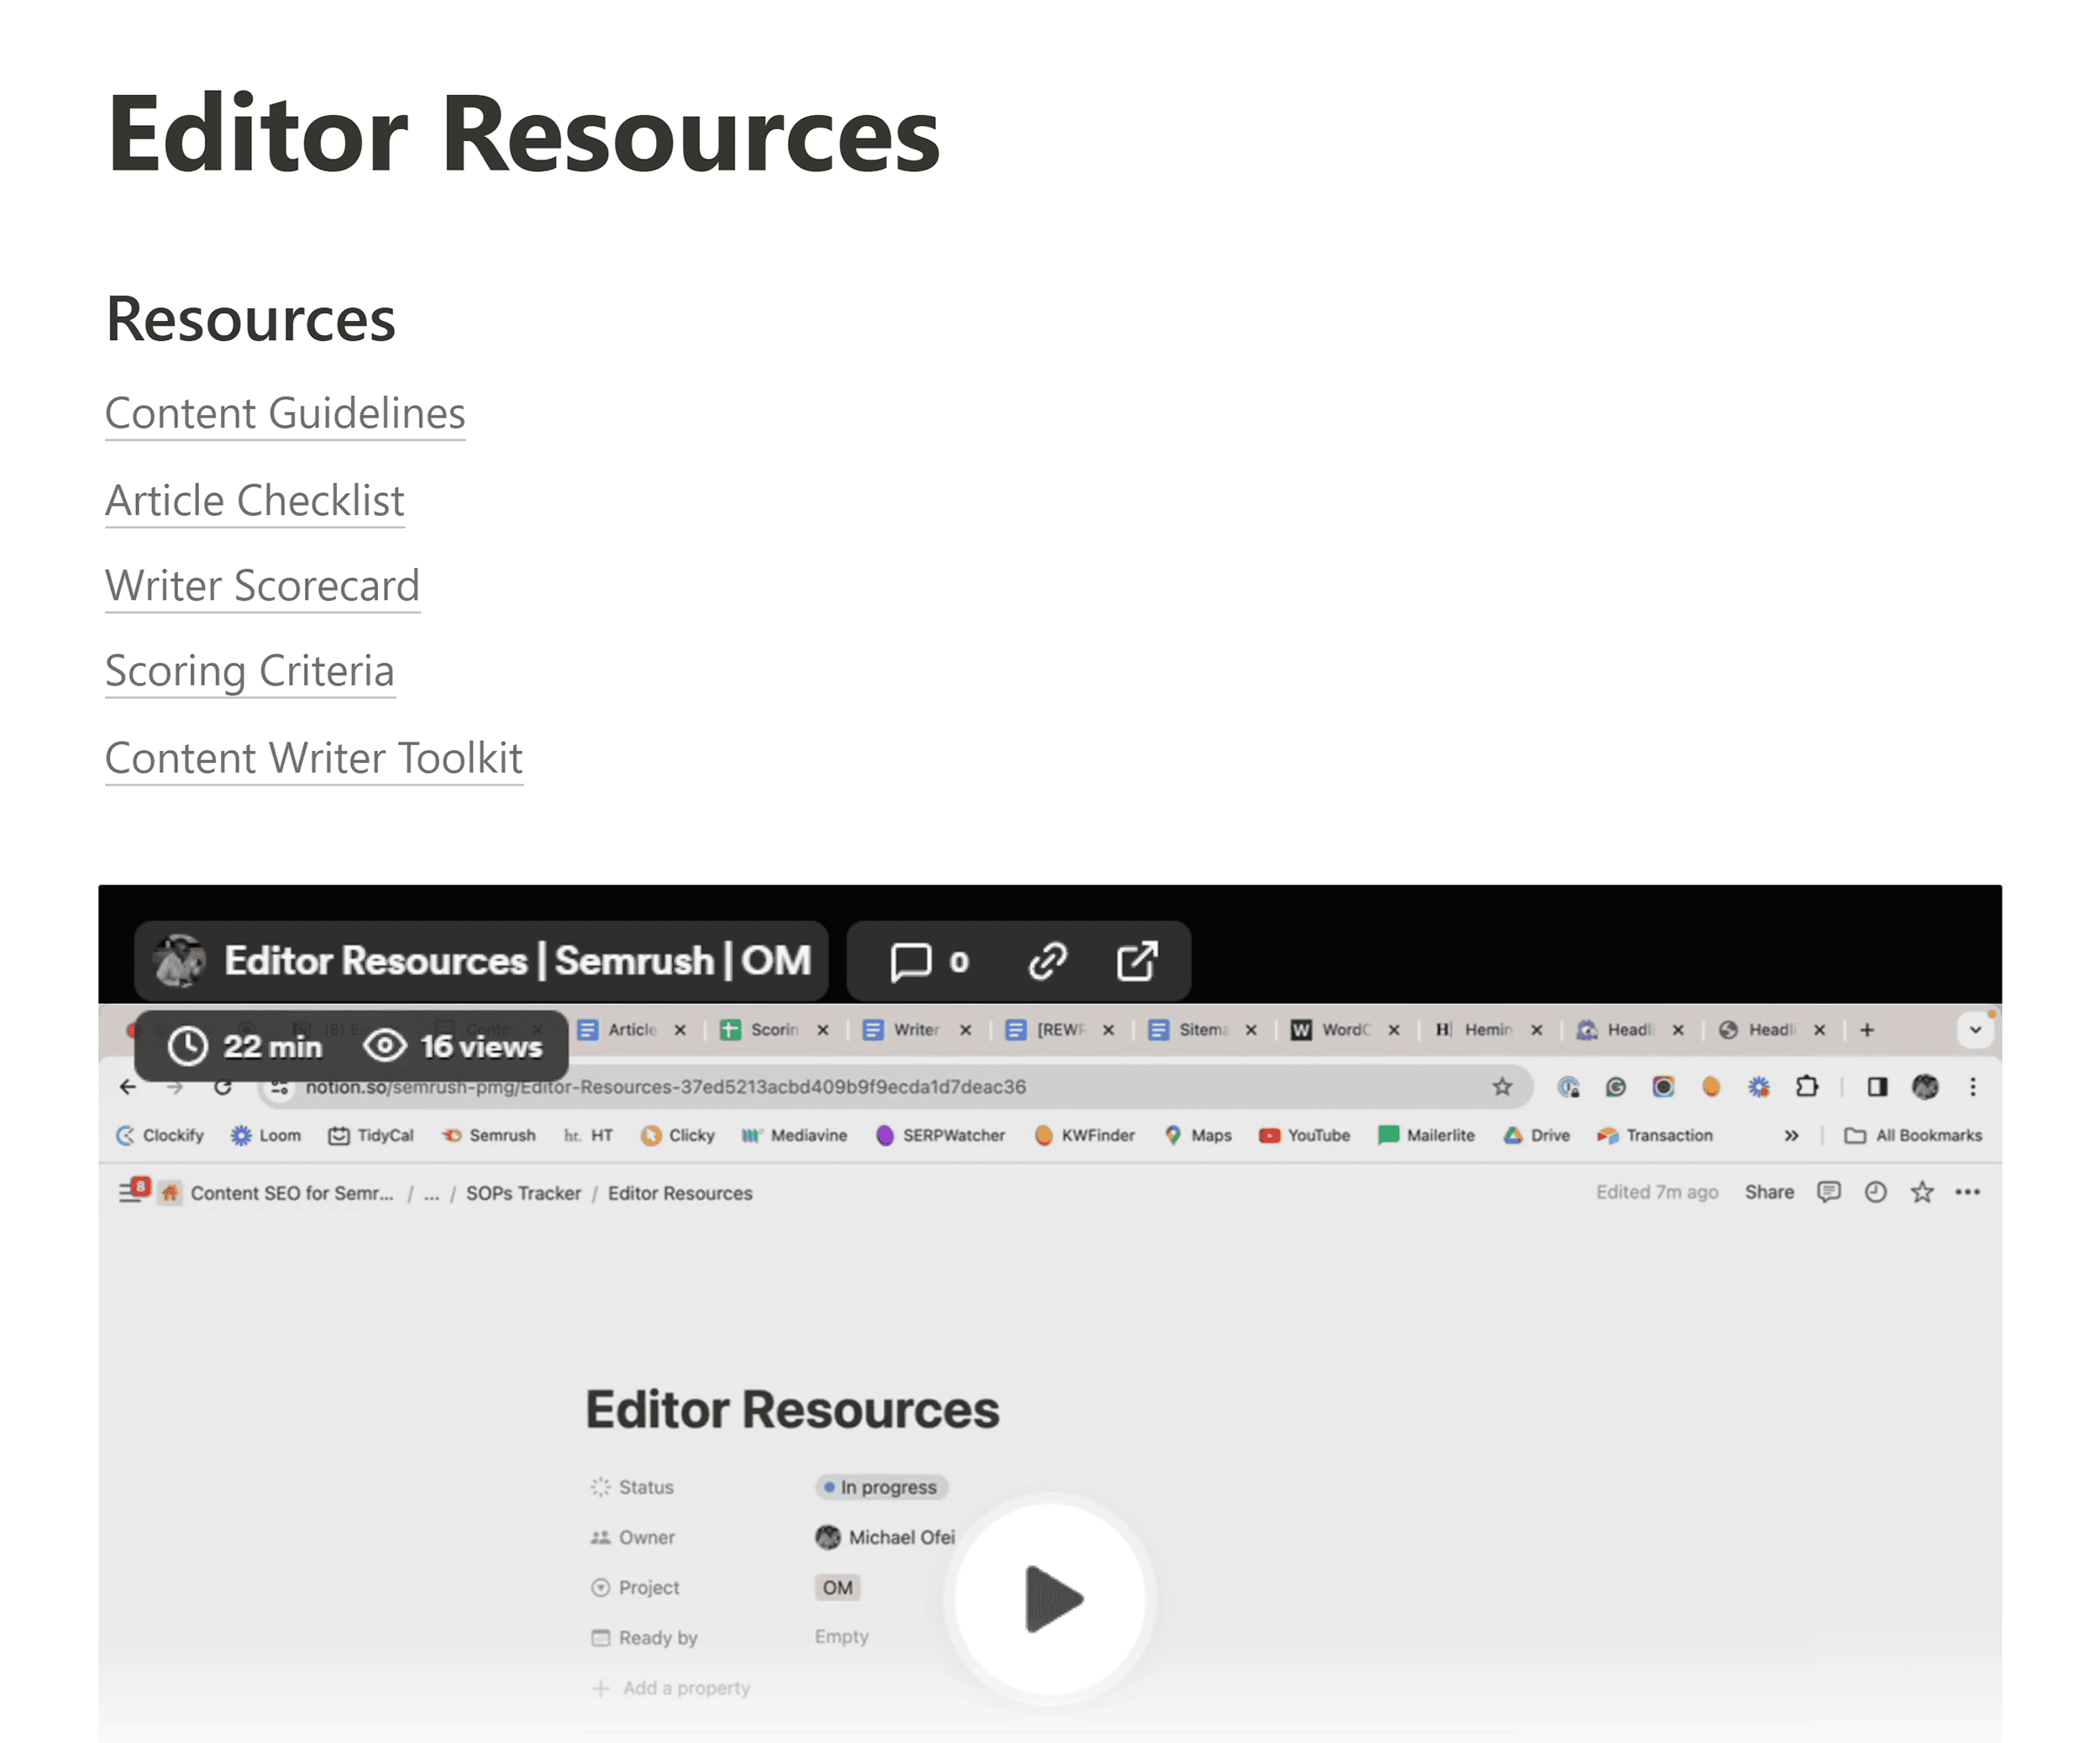
Task: Open the Extensions puzzle icon
Action: pyautogui.click(x=1807, y=1087)
